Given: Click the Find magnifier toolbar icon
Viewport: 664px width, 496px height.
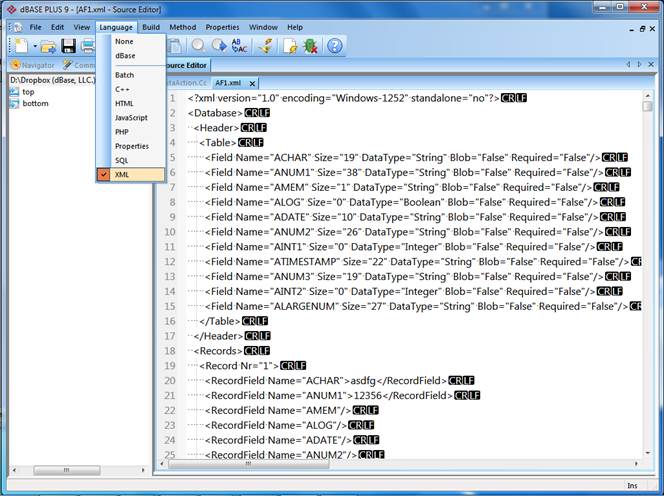Looking at the screenshot, I should [x=198, y=46].
